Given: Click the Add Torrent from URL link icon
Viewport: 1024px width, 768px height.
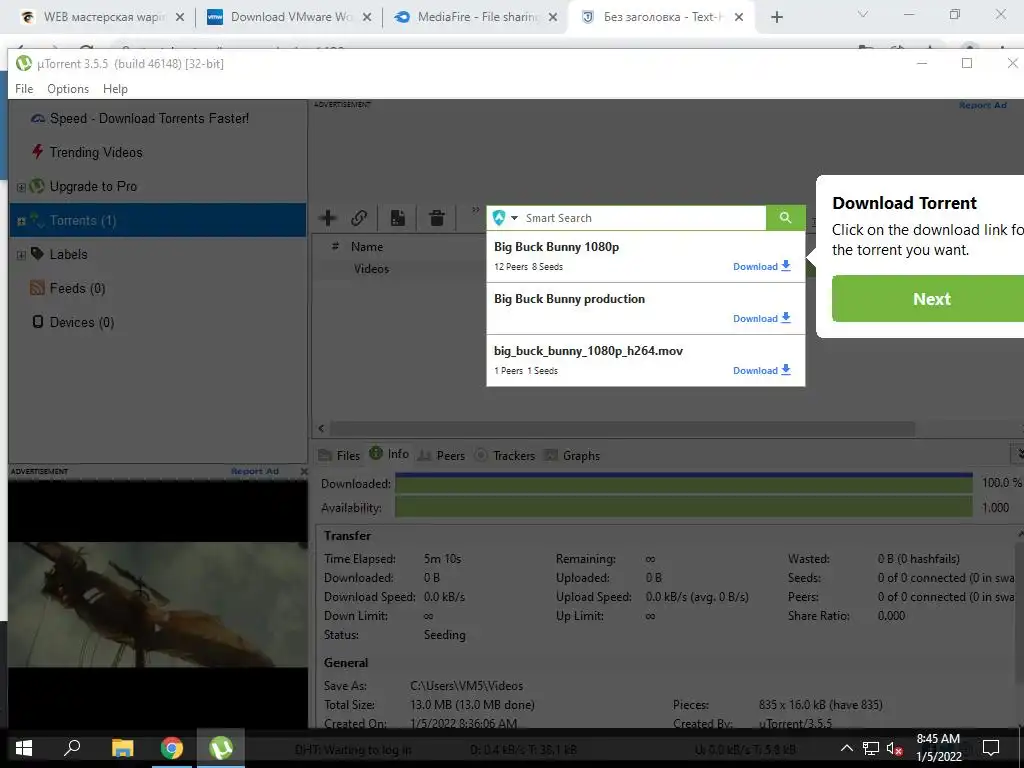Looking at the screenshot, I should pyautogui.click(x=359, y=217).
